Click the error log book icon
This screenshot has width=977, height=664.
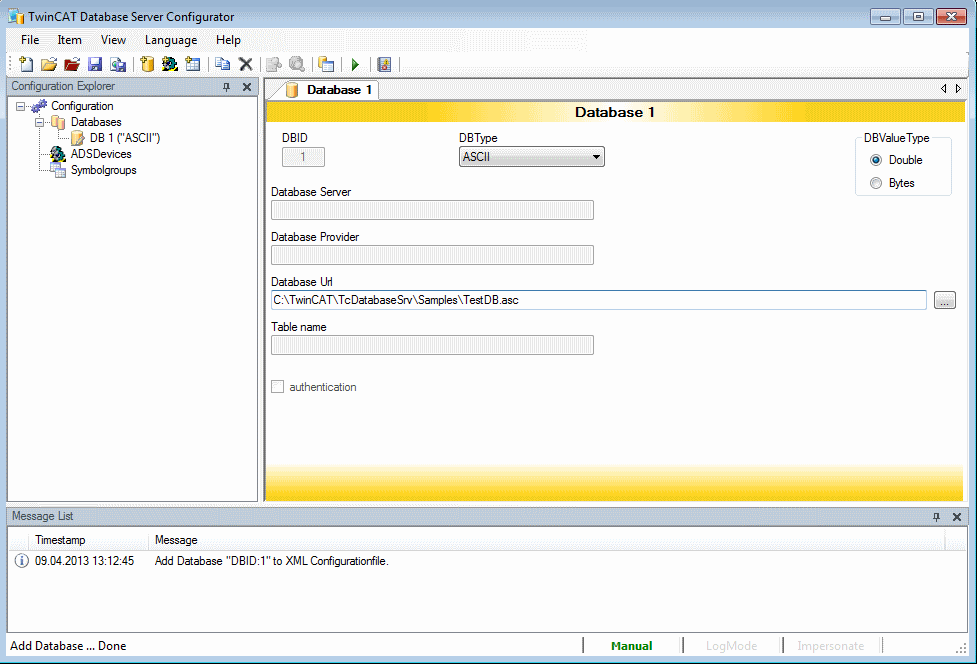click(x=384, y=64)
